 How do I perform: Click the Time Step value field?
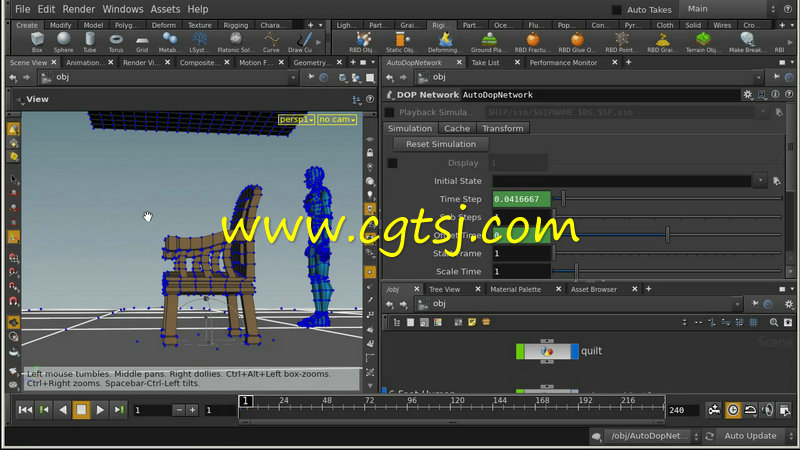(x=521, y=199)
